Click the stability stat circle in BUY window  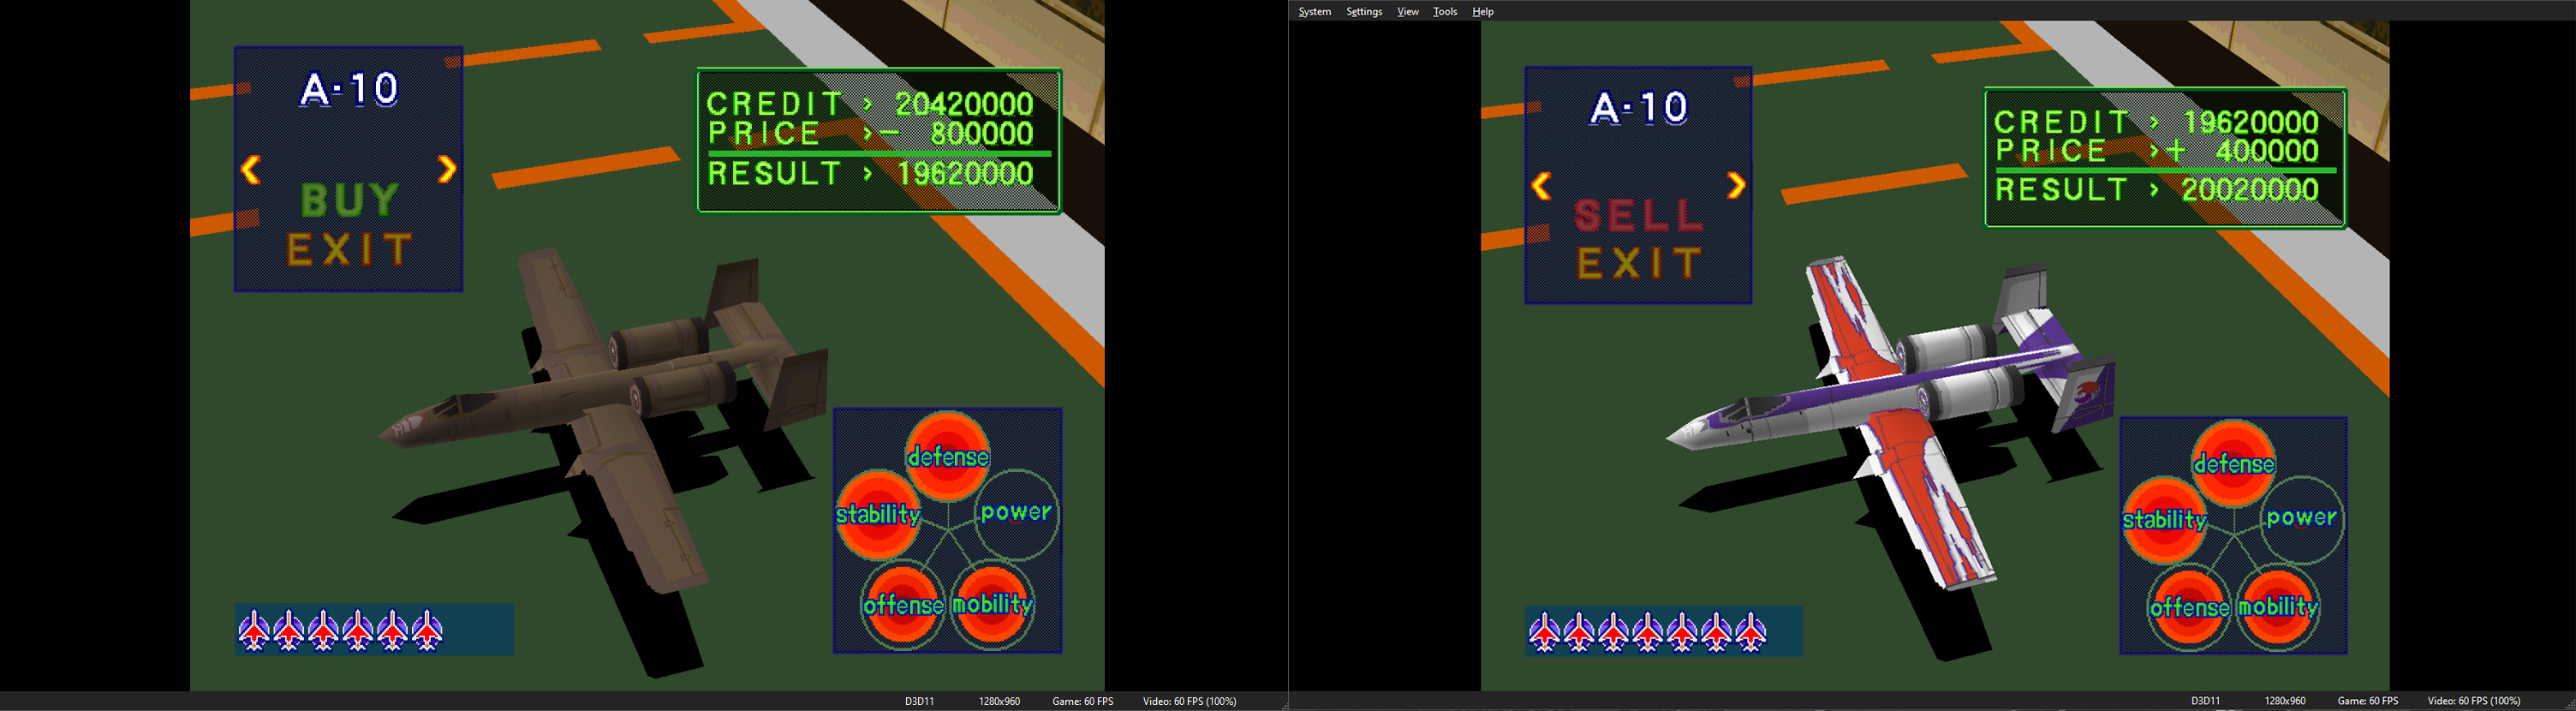878,514
